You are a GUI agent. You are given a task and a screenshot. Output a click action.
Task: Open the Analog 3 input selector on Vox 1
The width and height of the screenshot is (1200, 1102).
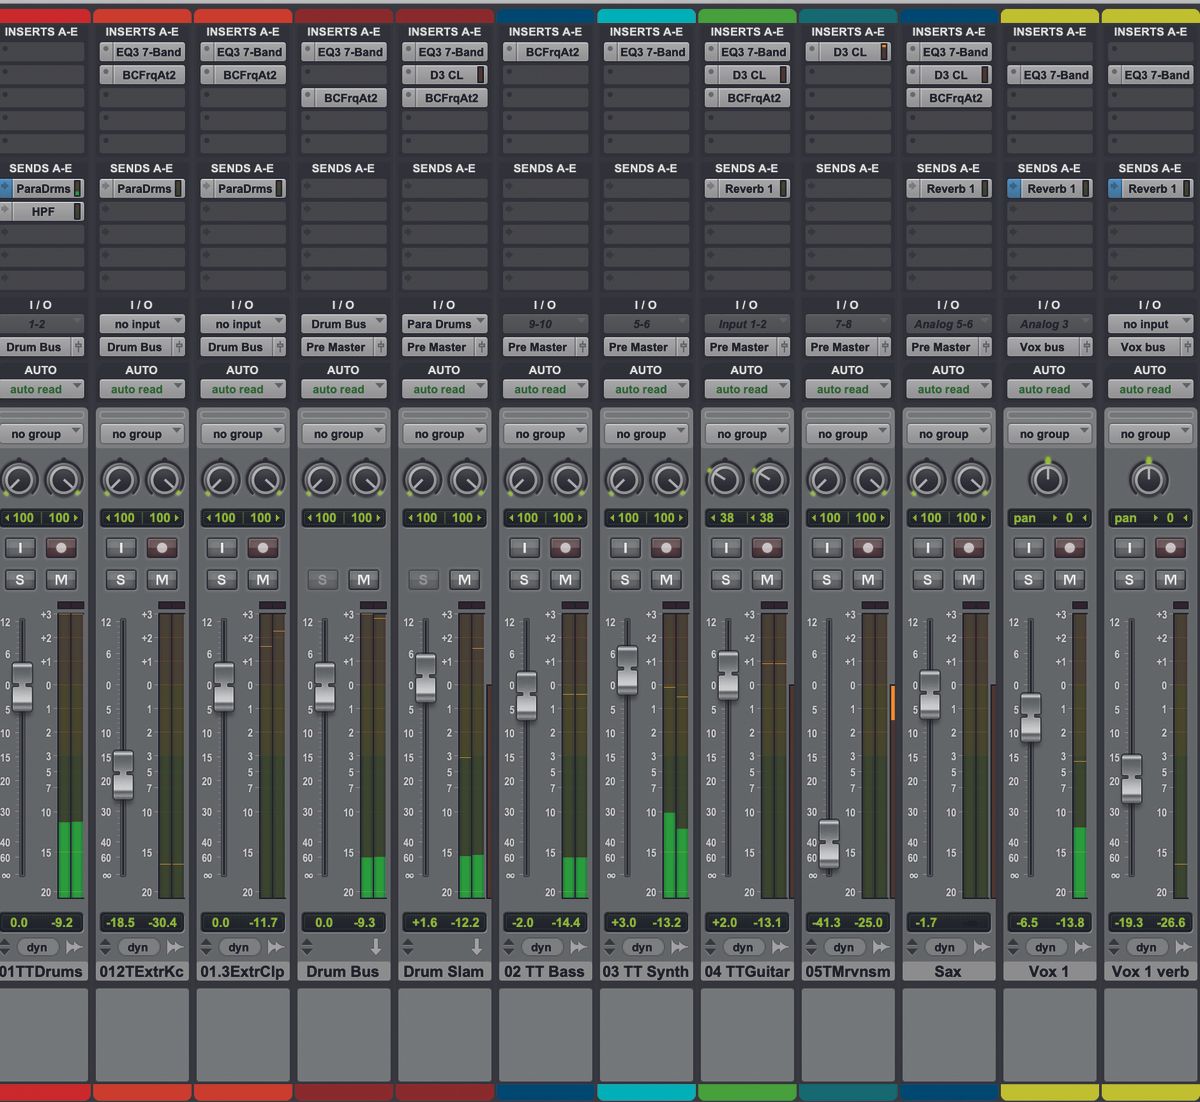pos(1049,323)
